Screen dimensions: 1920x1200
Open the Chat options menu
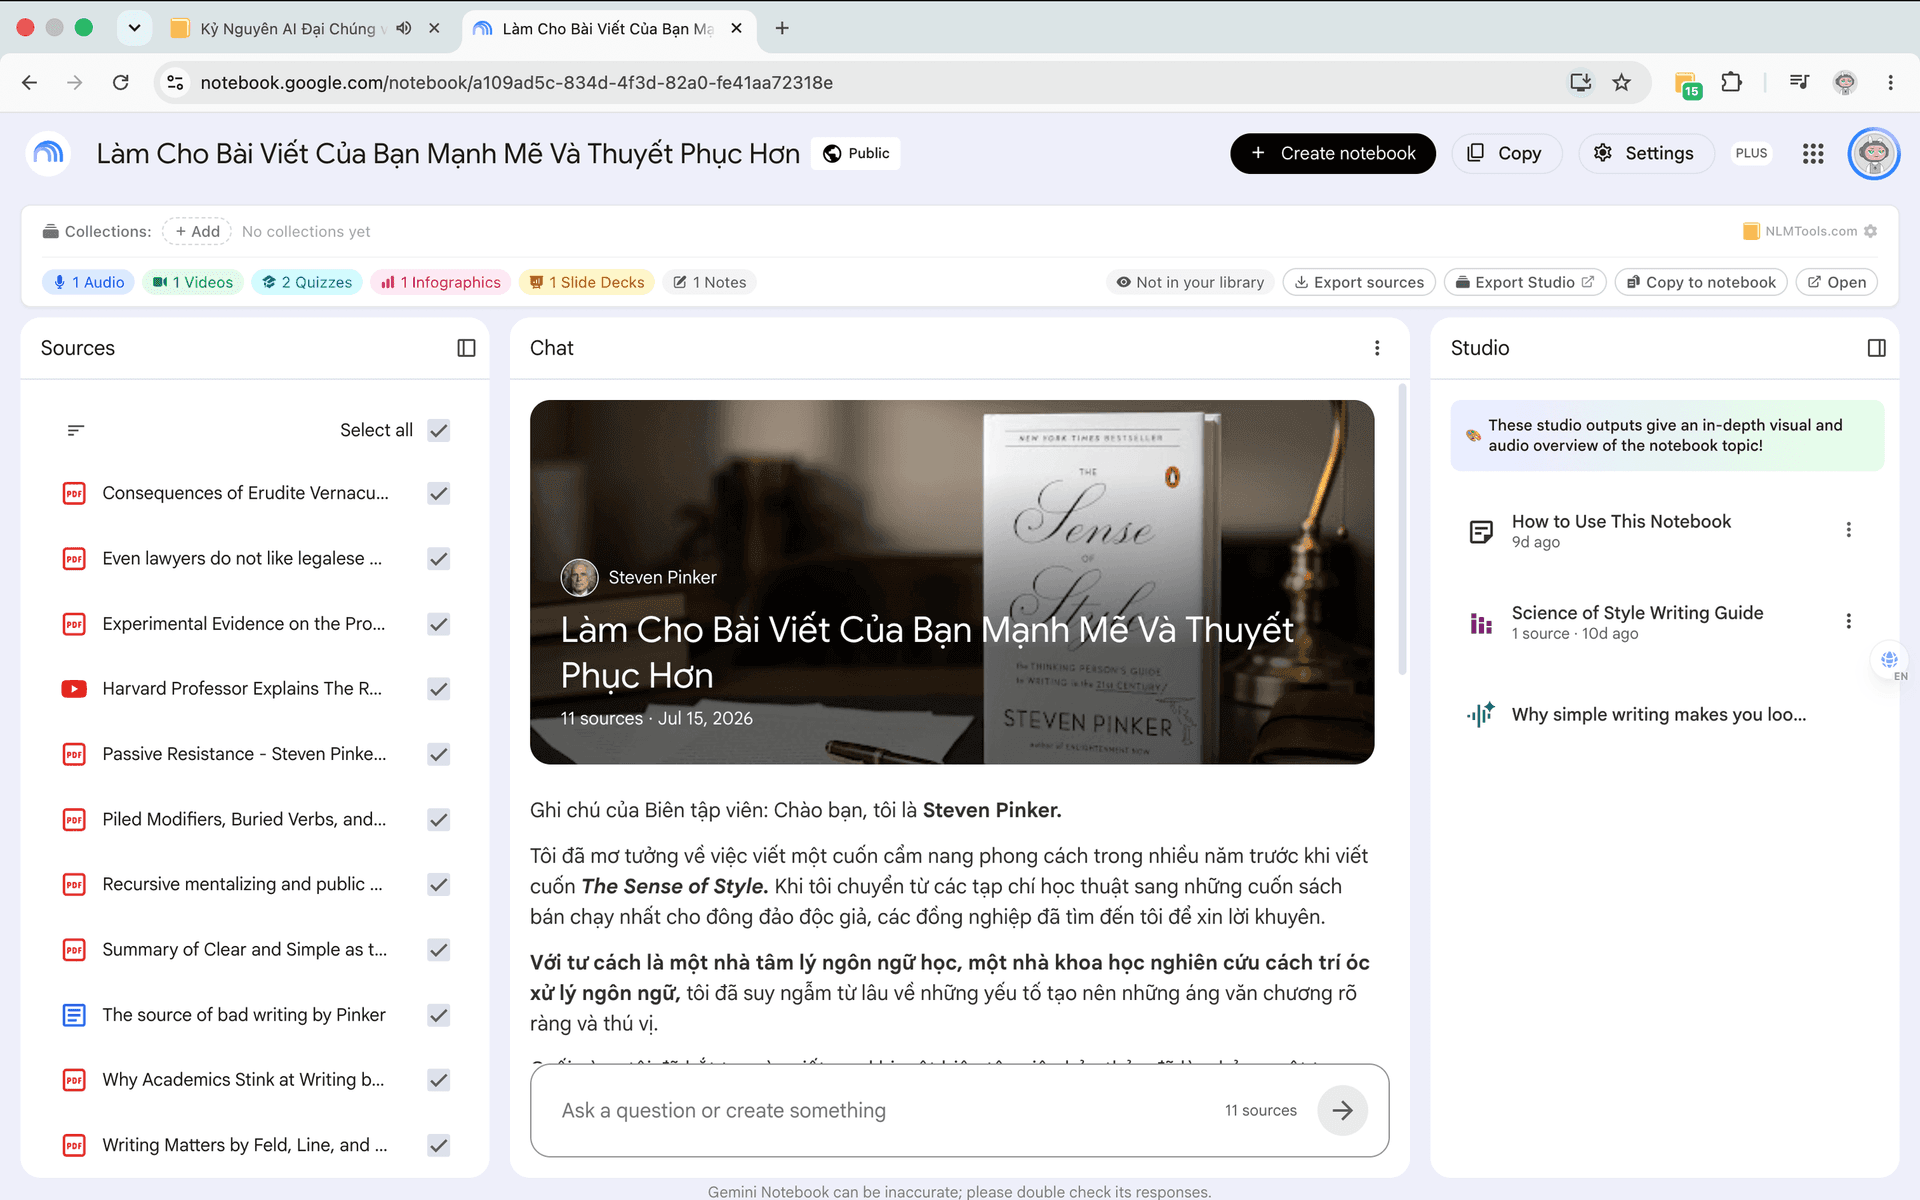click(1377, 348)
